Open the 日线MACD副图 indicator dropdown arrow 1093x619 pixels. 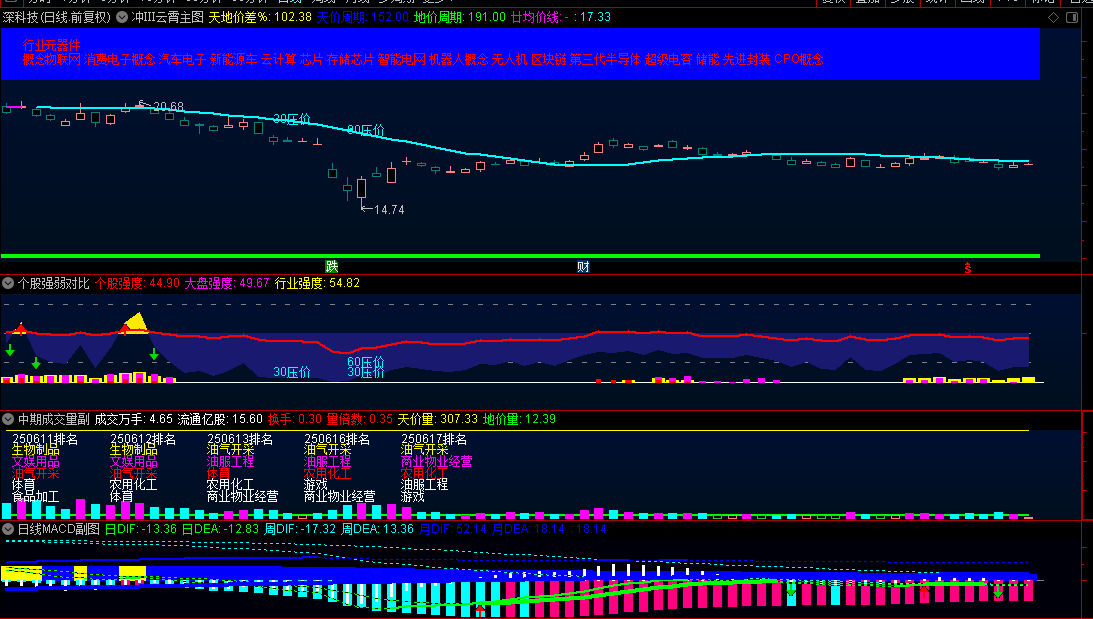coord(8,529)
